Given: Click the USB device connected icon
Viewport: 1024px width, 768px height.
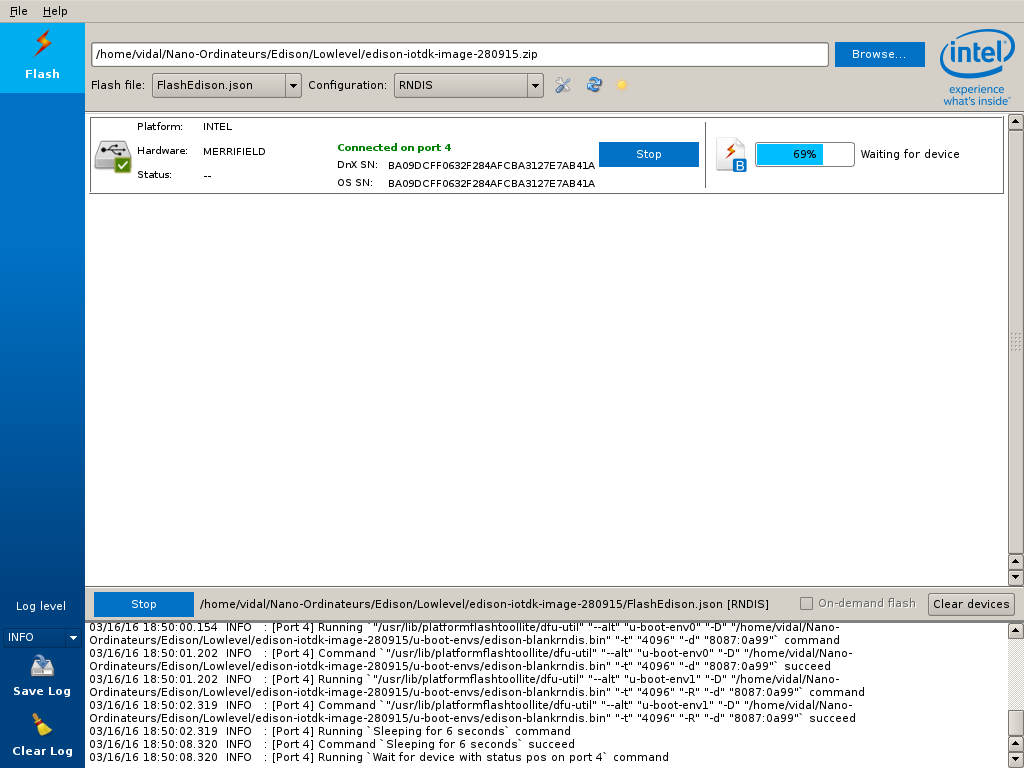Looking at the screenshot, I should point(113,155).
